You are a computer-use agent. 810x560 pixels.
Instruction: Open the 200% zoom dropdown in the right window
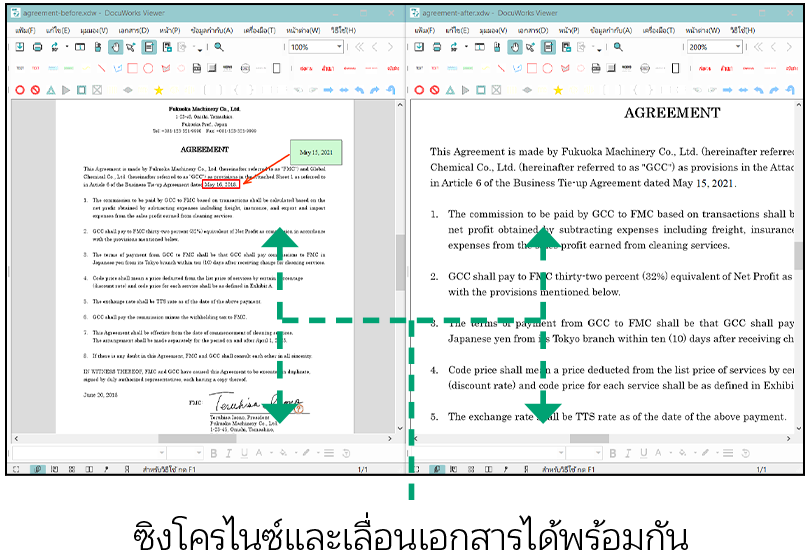coord(737,47)
